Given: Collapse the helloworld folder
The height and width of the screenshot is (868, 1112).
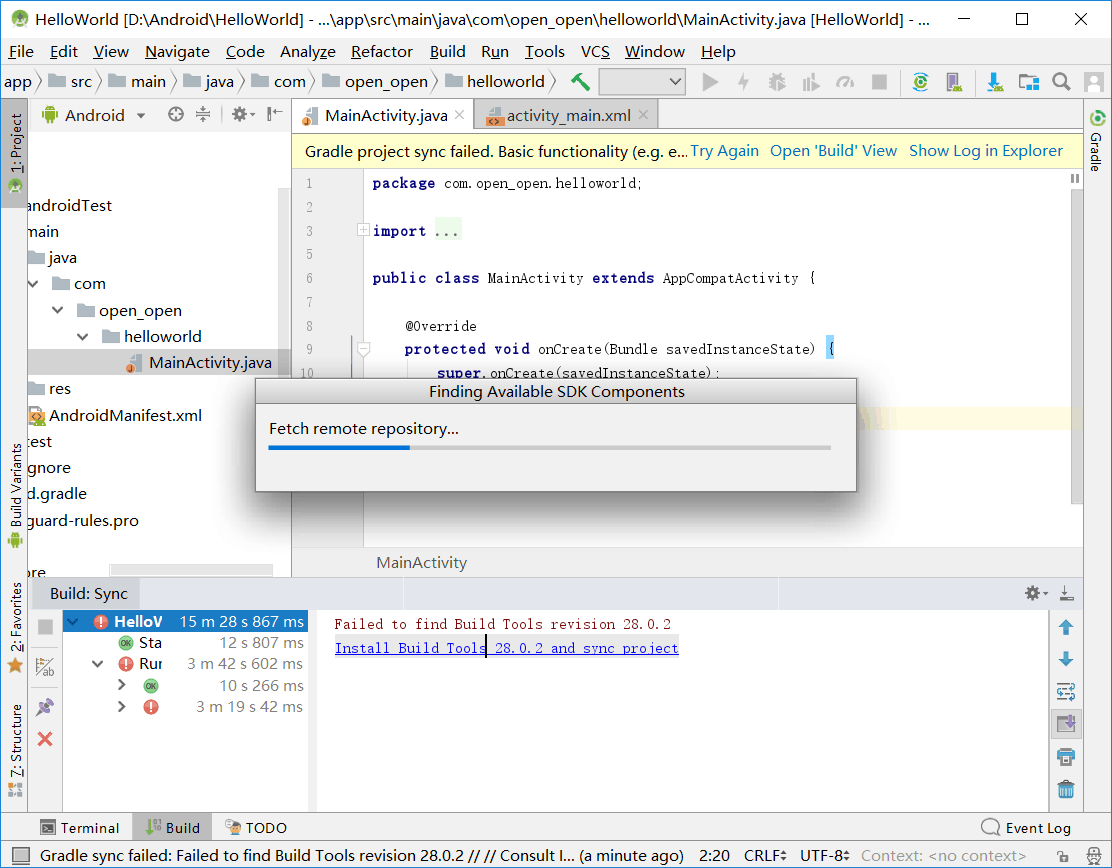Looking at the screenshot, I should click(83, 337).
